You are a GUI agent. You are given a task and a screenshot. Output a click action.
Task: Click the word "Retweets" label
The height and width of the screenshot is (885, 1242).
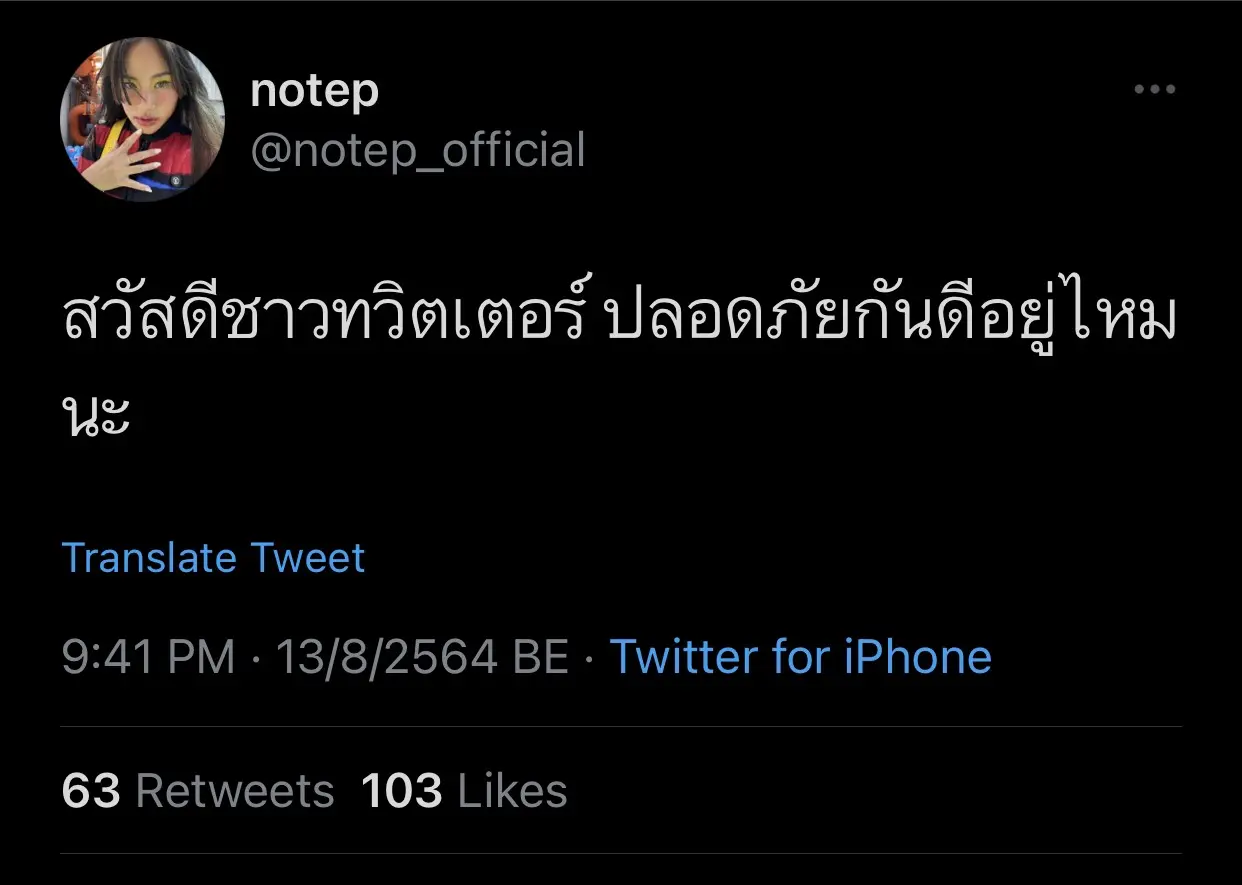[235, 792]
